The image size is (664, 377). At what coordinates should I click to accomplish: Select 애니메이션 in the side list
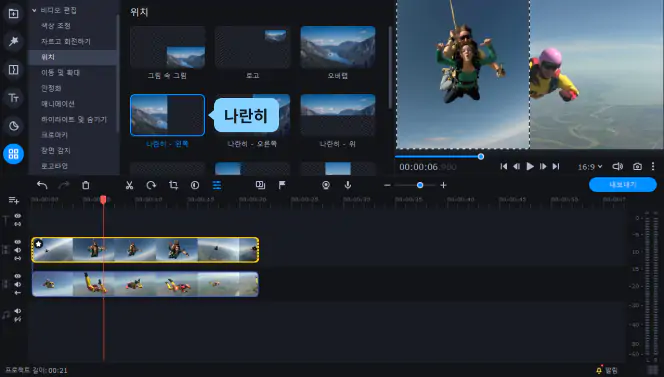tap(58, 104)
